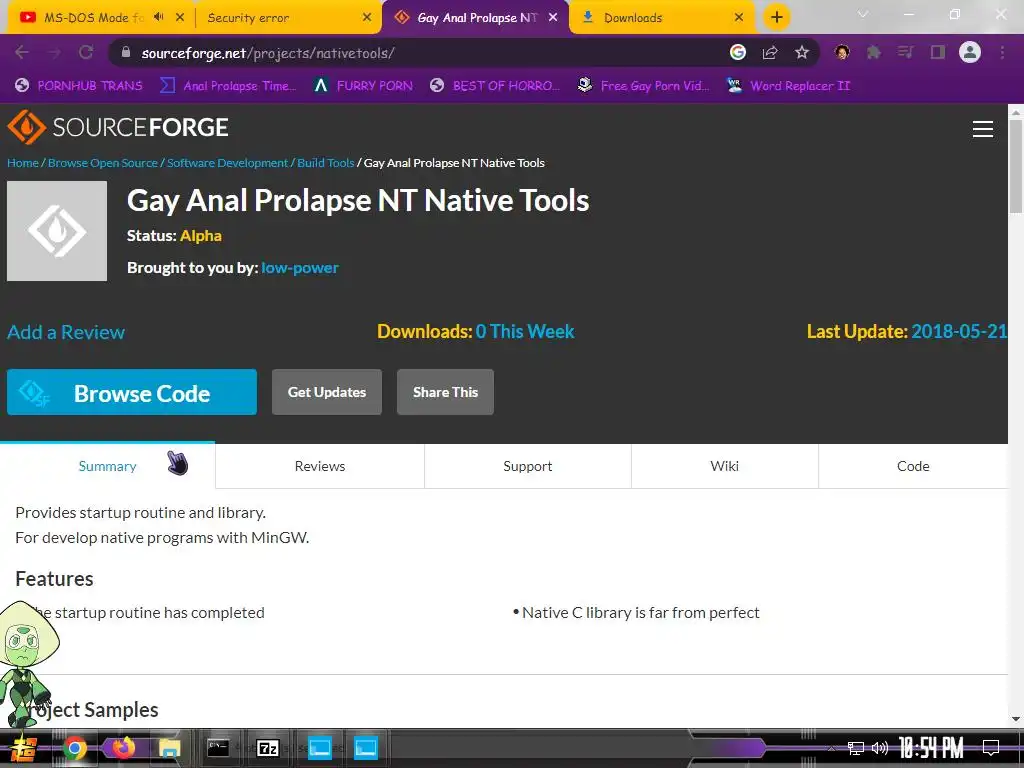Switch to Chrome in the taskbar
This screenshot has height=768, width=1024.
click(x=74, y=748)
